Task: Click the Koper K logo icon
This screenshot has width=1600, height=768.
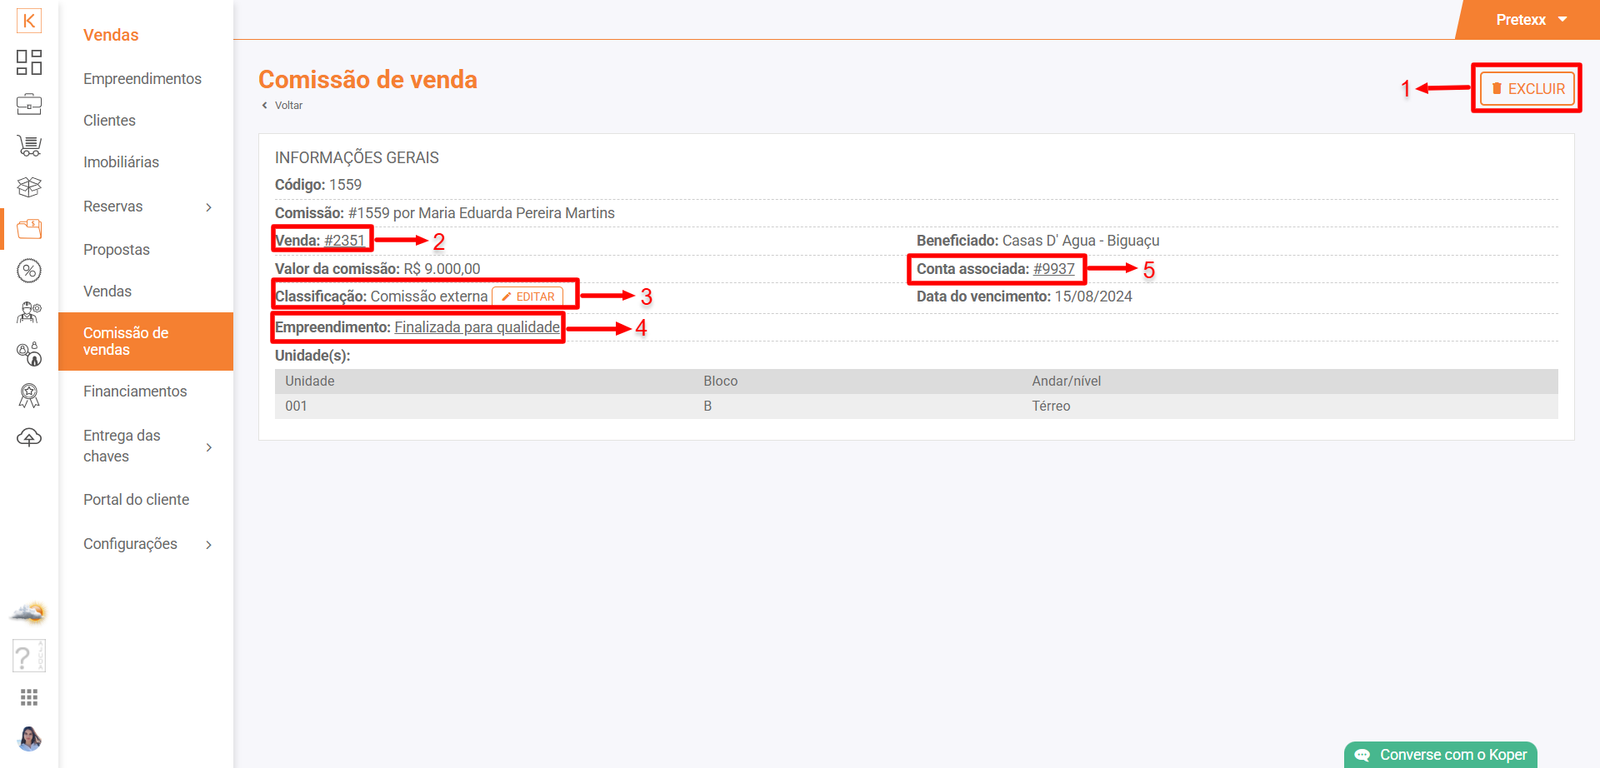Action: tap(29, 21)
